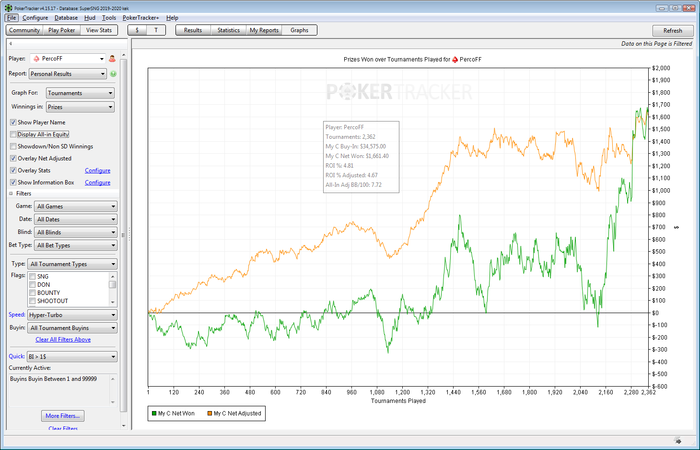Image resolution: width=700 pixels, height=450 pixels.
Task: Open the Game filter dropdown
Action: click(76, 207)
